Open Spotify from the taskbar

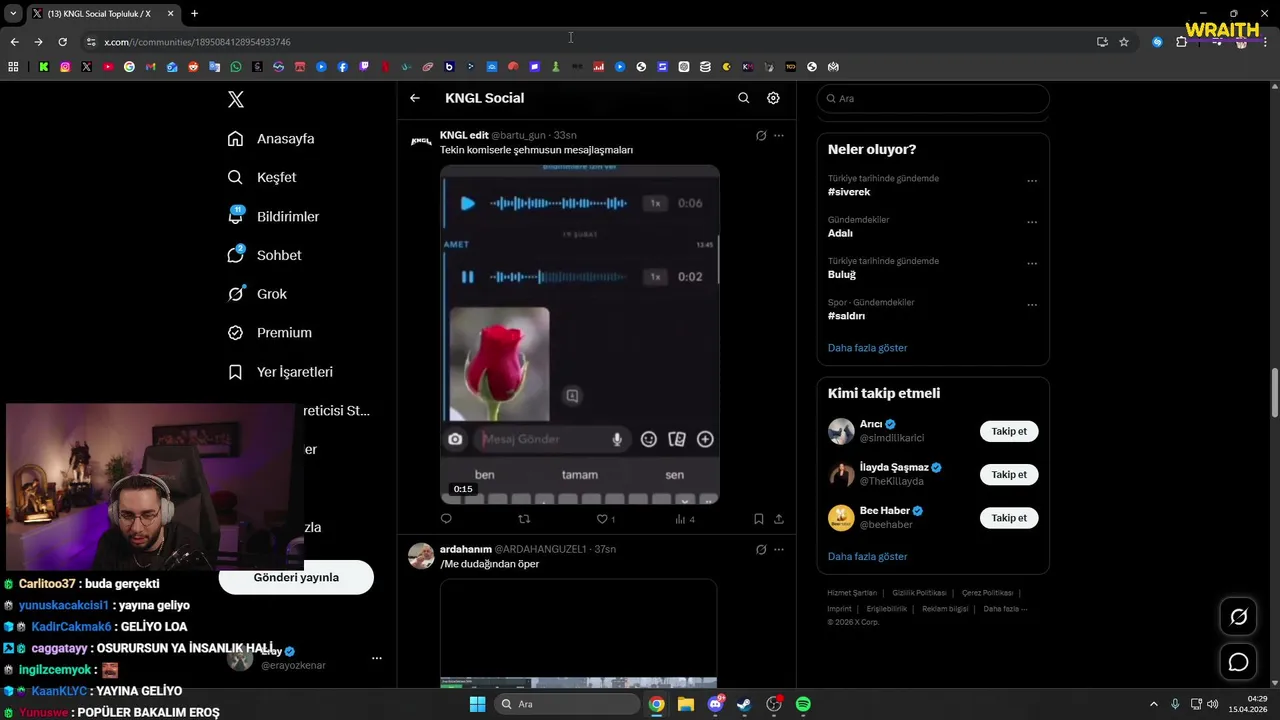(803, 704)
